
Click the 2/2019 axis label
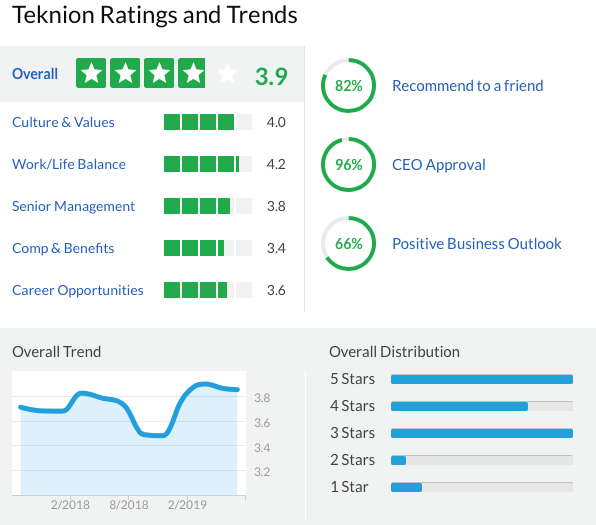click(x=187, y=504)
